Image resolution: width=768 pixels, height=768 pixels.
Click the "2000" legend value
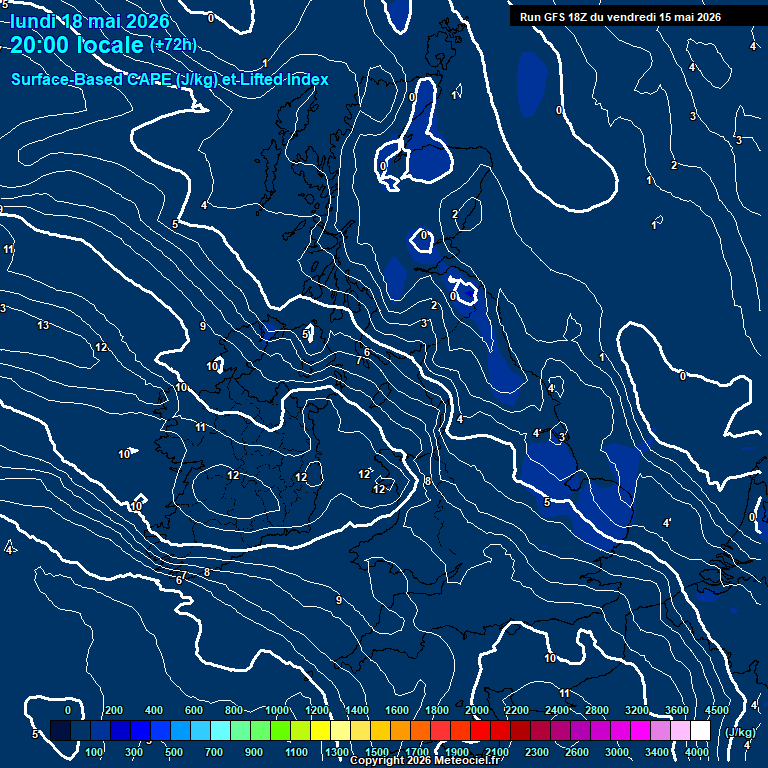(x=477, y=710)
